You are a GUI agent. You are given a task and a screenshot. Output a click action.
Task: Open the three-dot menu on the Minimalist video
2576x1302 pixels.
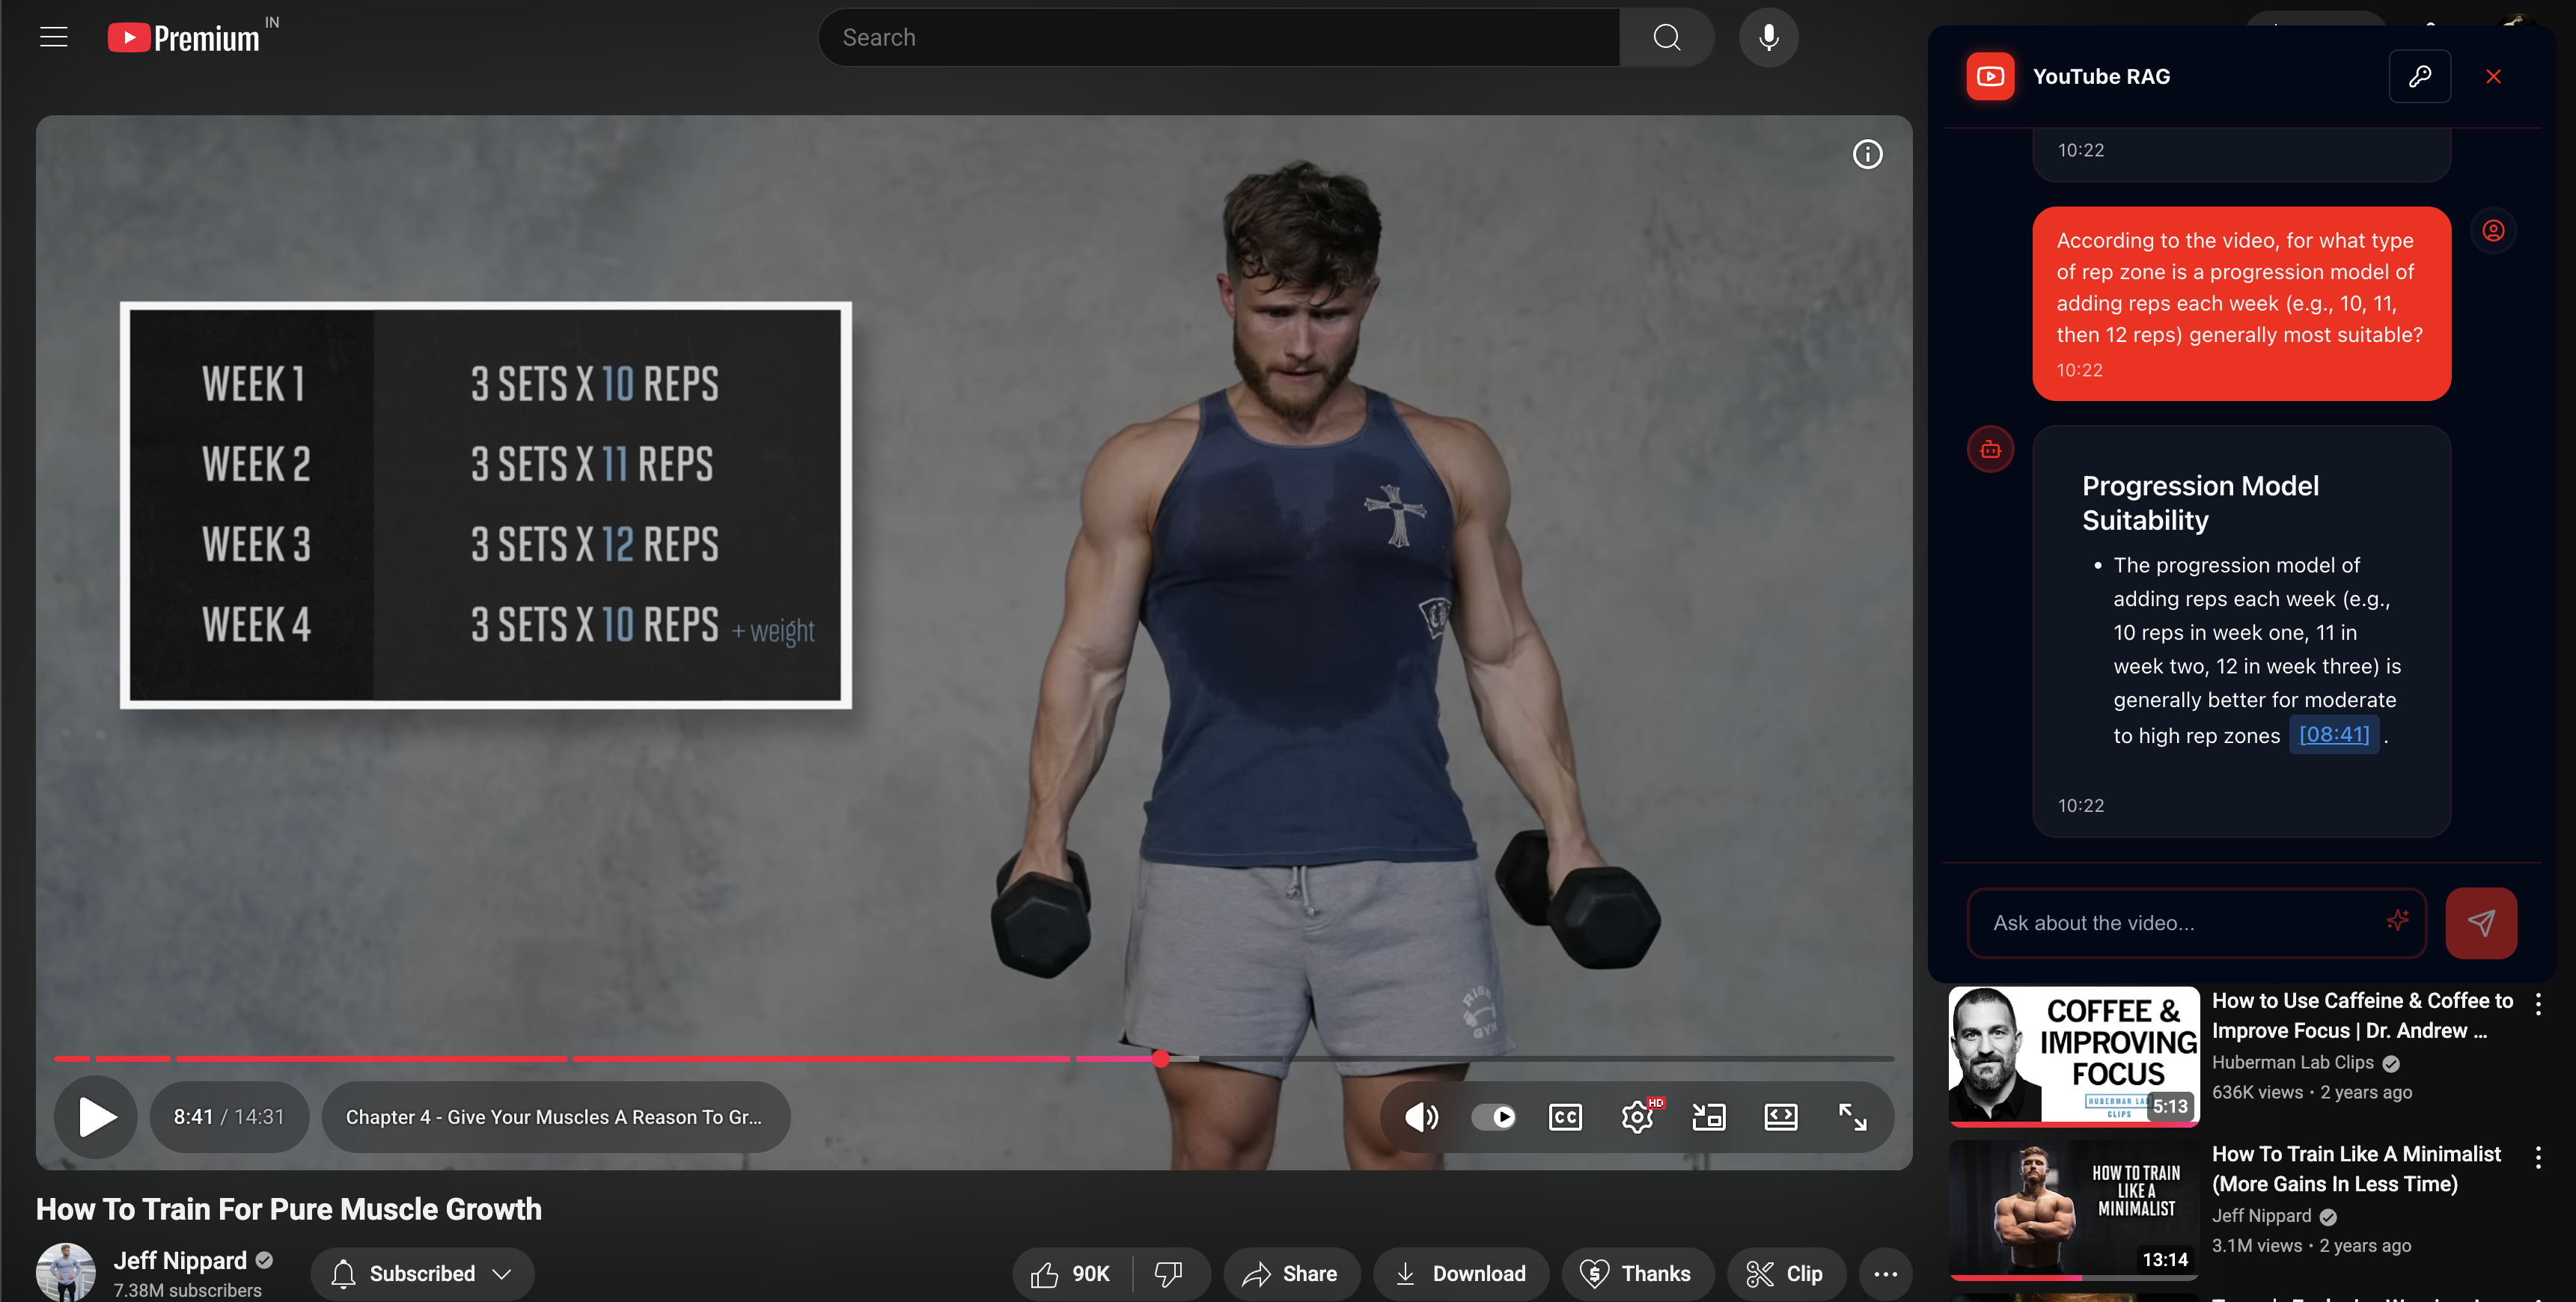(x=2538, y=1157)
